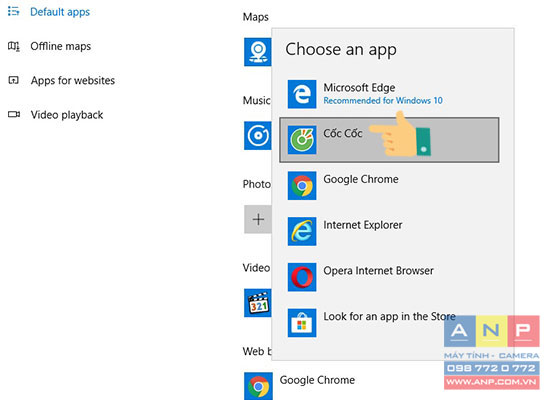Click Recommended for Windows 10 text
This screenshot has height=400, width=550.
(x=383, y=101)
